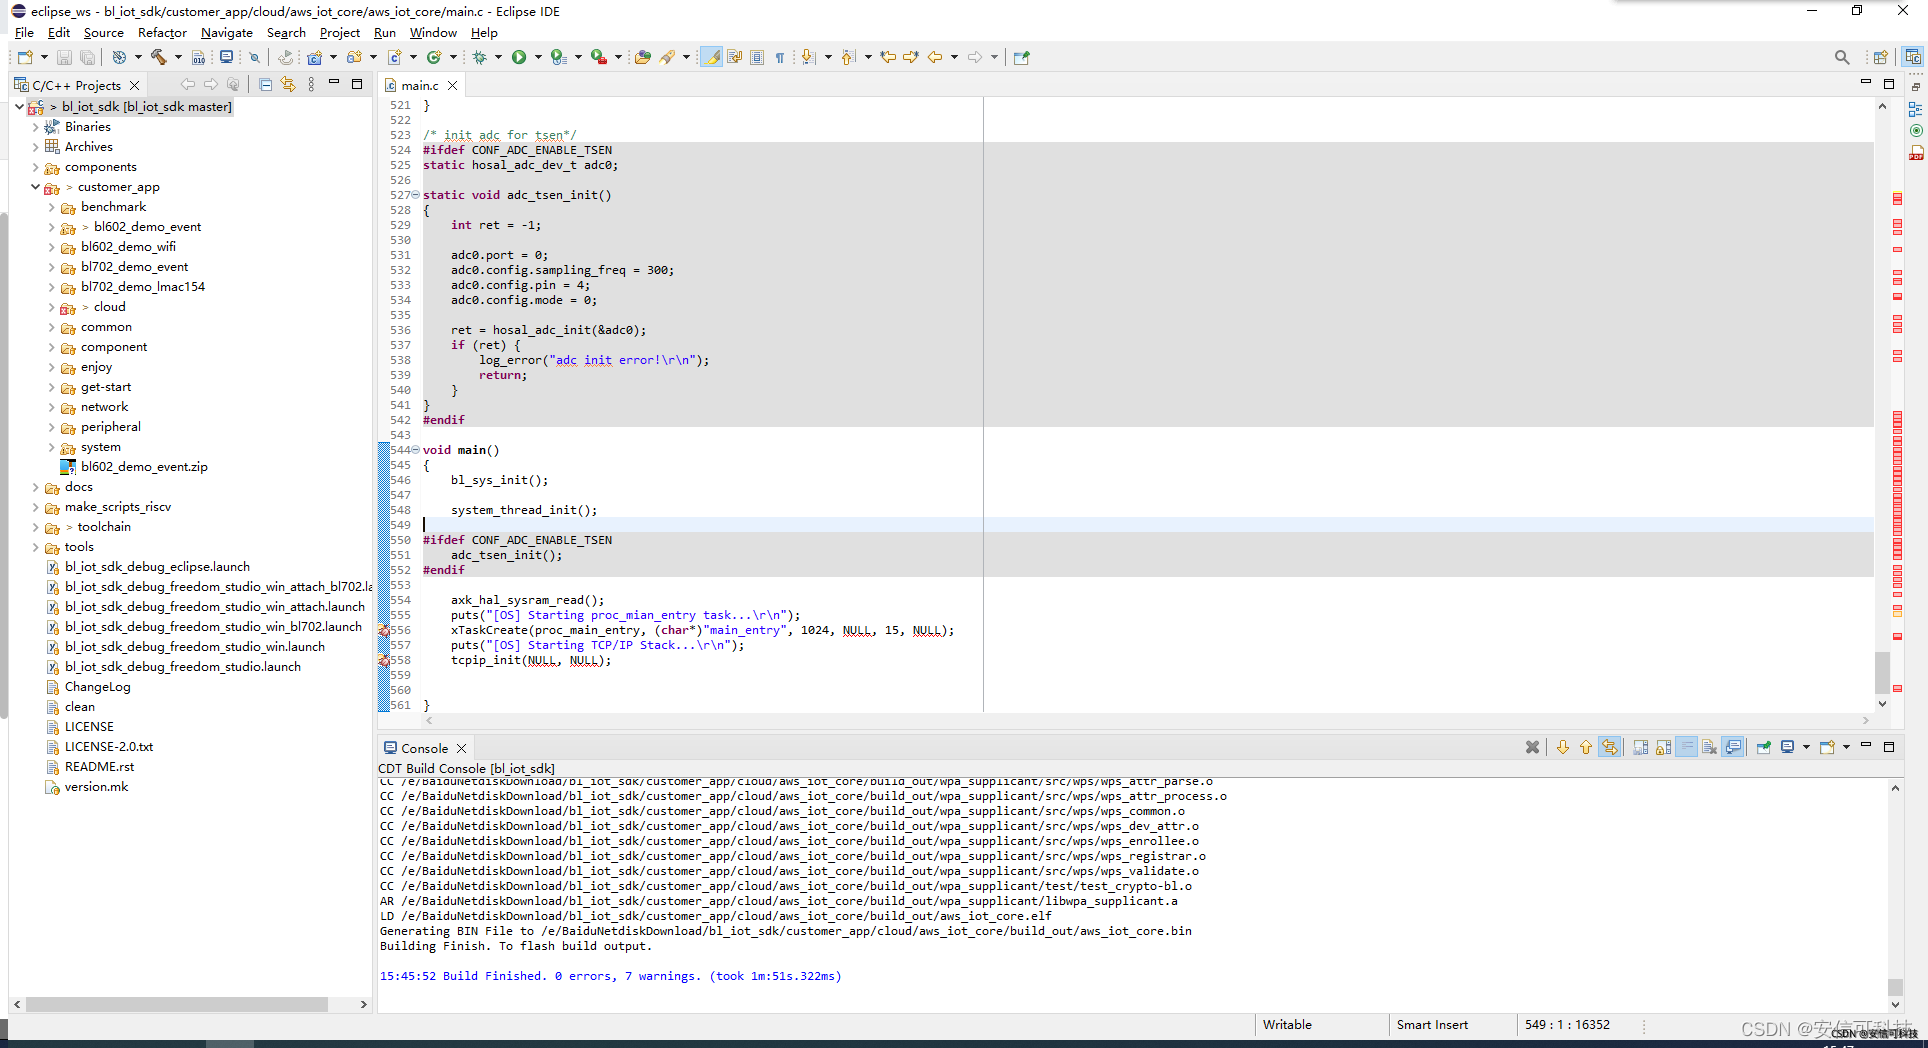Viewport: 1928px width, 1048px height.
Task: Go to next console error arrow
Action: tap(1562, 747)
